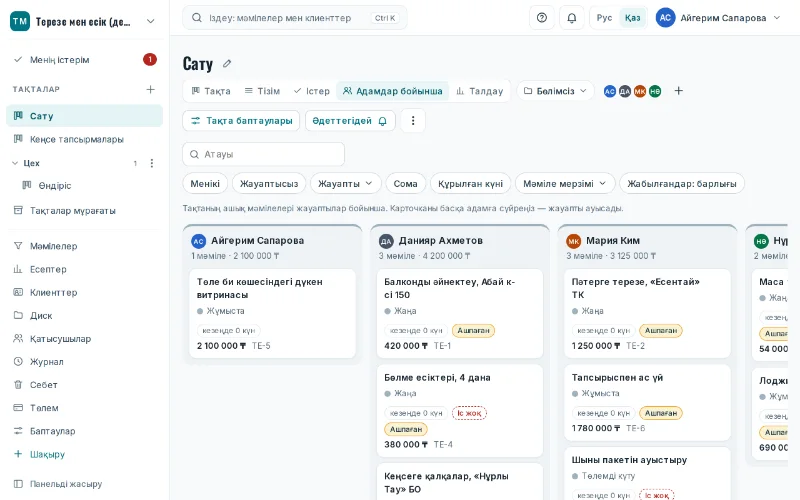Image resolution: width=800 pixels, height=500 pixels.
Task: Click the plus icon next to ТАҚТАЛАР
Action: click(x=151, y=89)
